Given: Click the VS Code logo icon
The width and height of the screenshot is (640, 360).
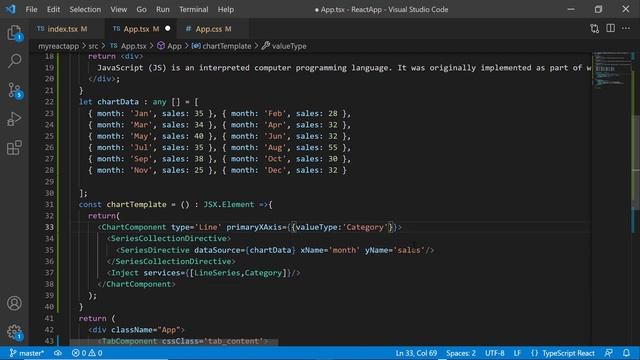Looking at the screenshot, I should click(x=10, y=9).
